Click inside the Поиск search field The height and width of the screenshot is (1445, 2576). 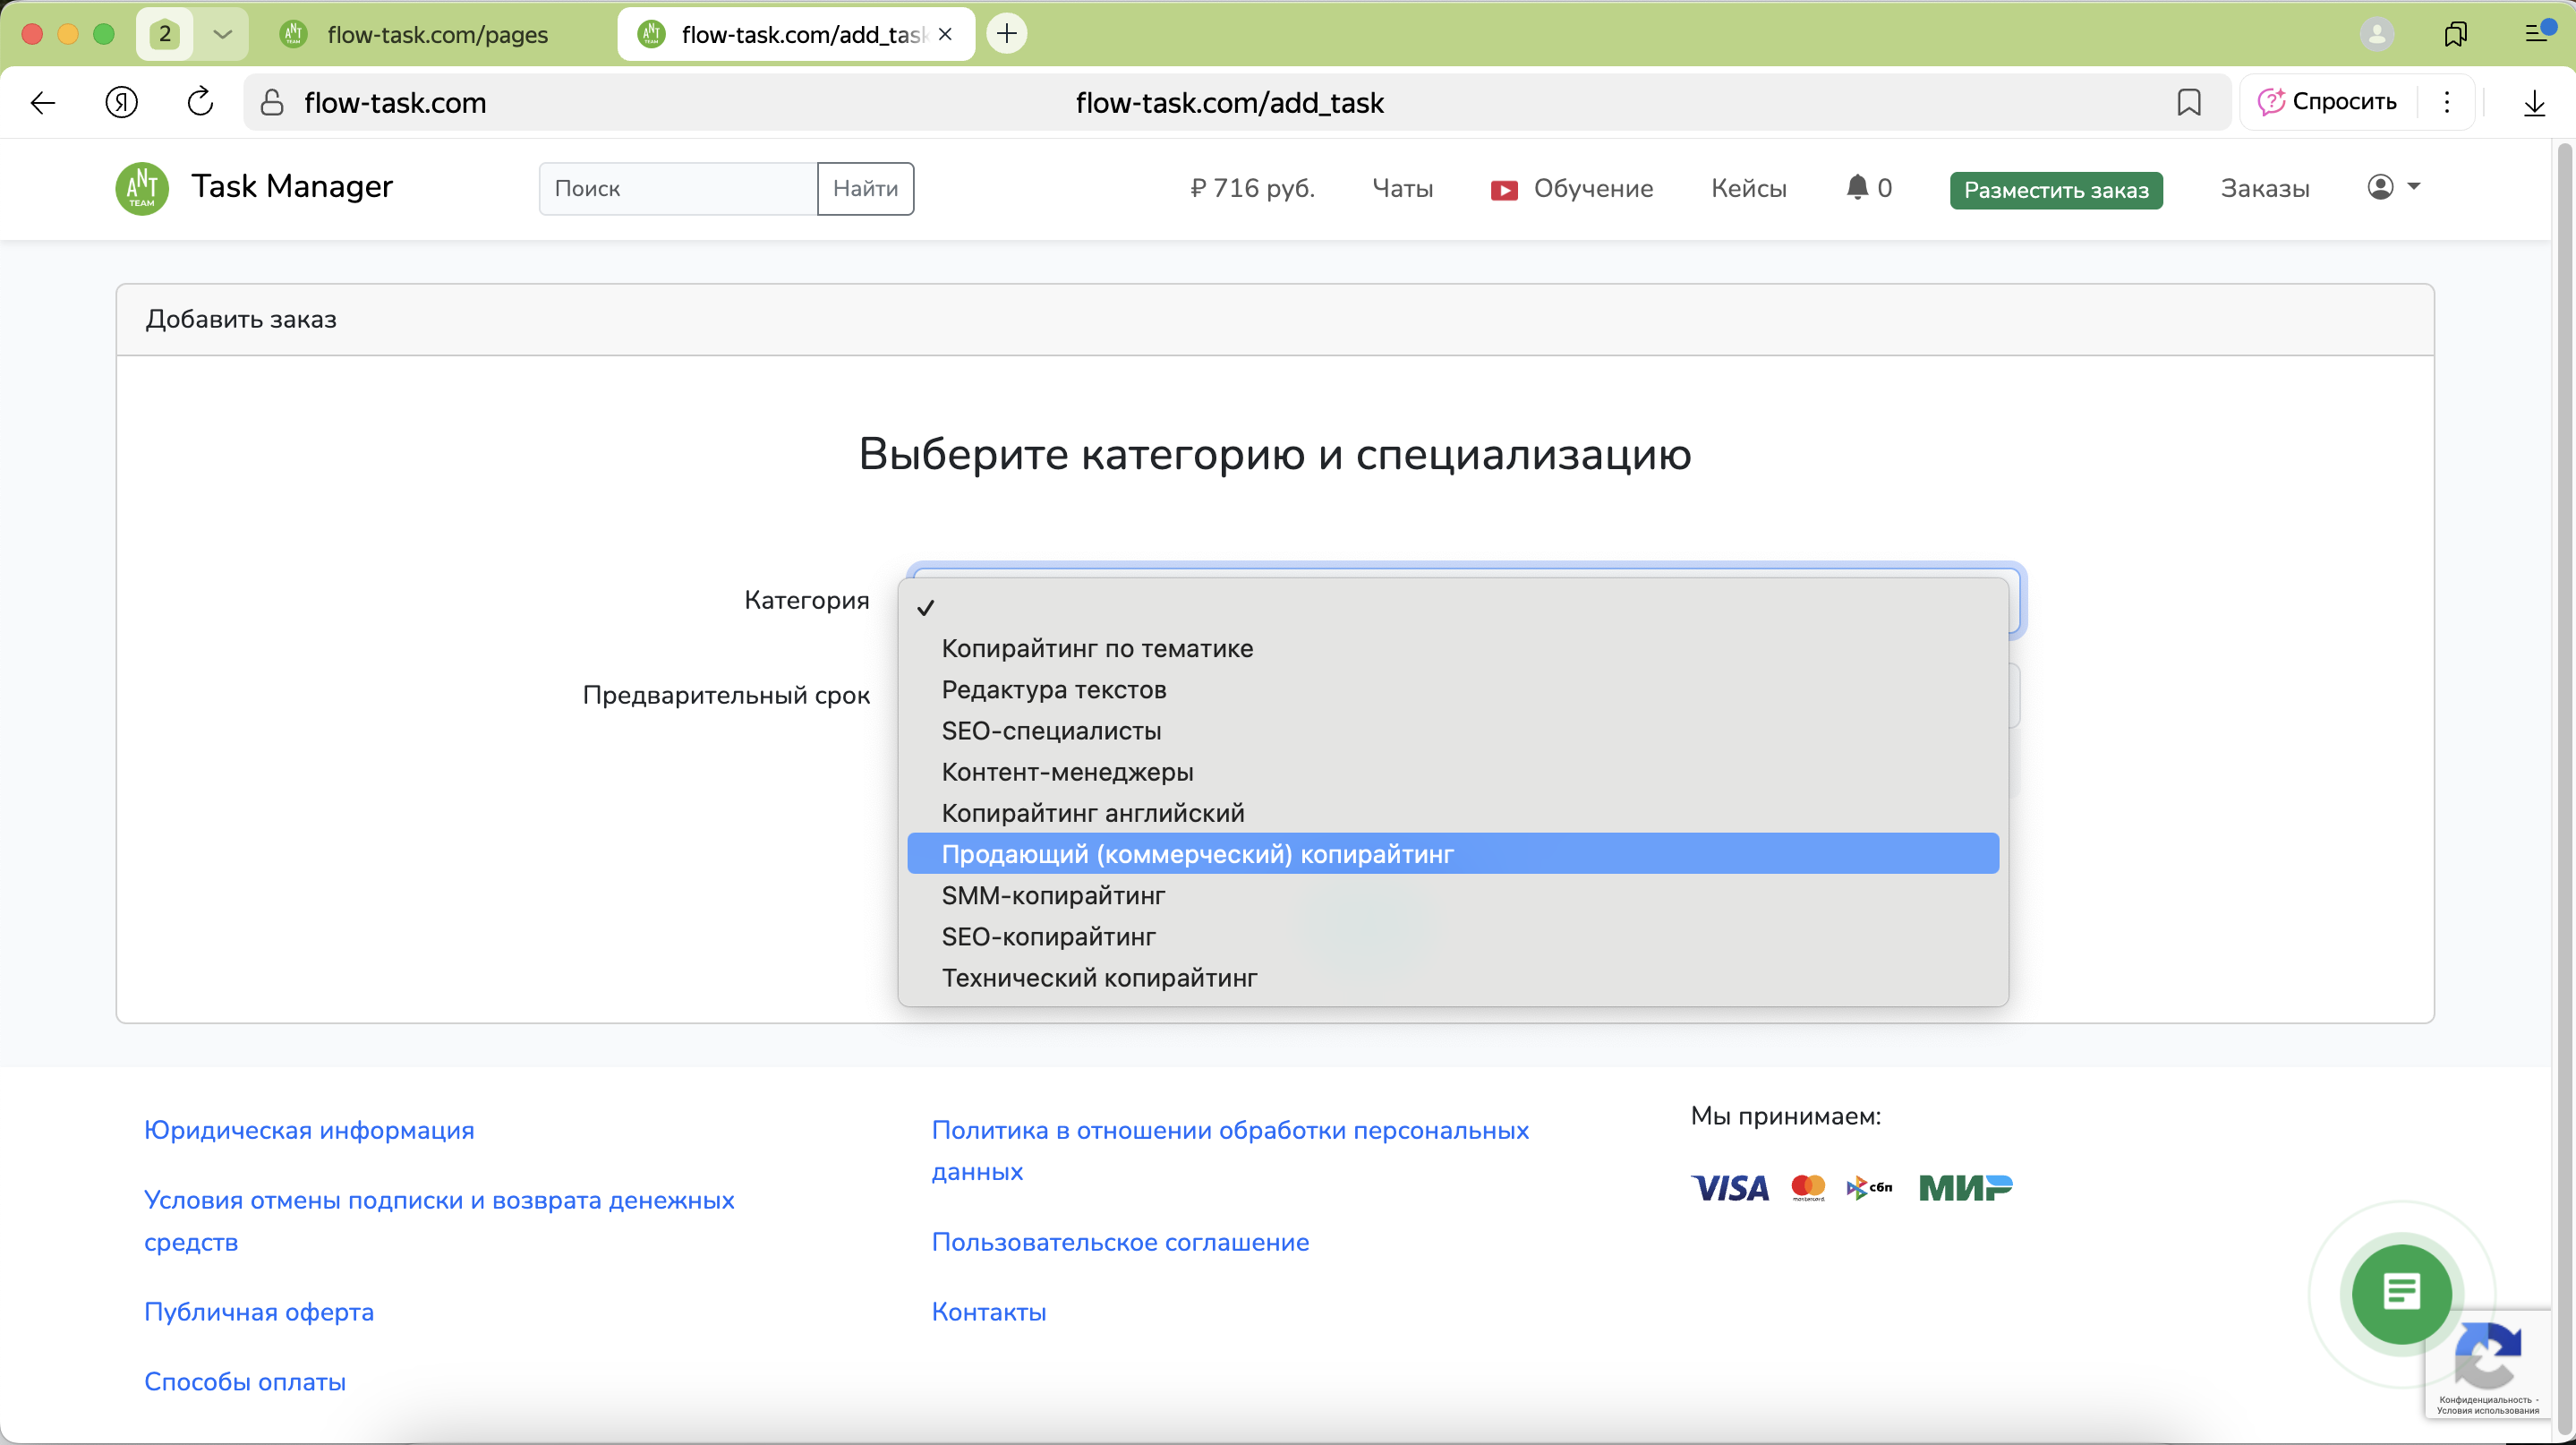coord(676,188)
